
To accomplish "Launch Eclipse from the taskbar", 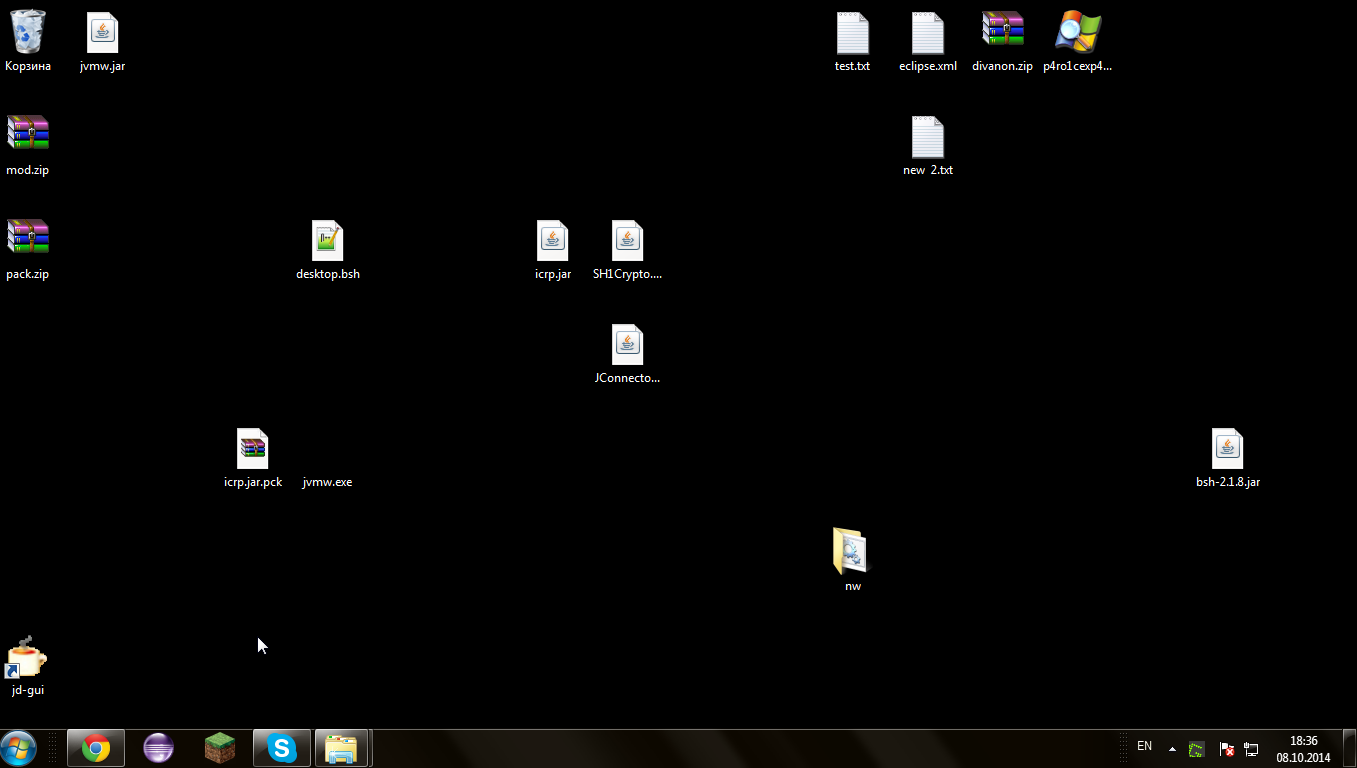I will [158, 748].
